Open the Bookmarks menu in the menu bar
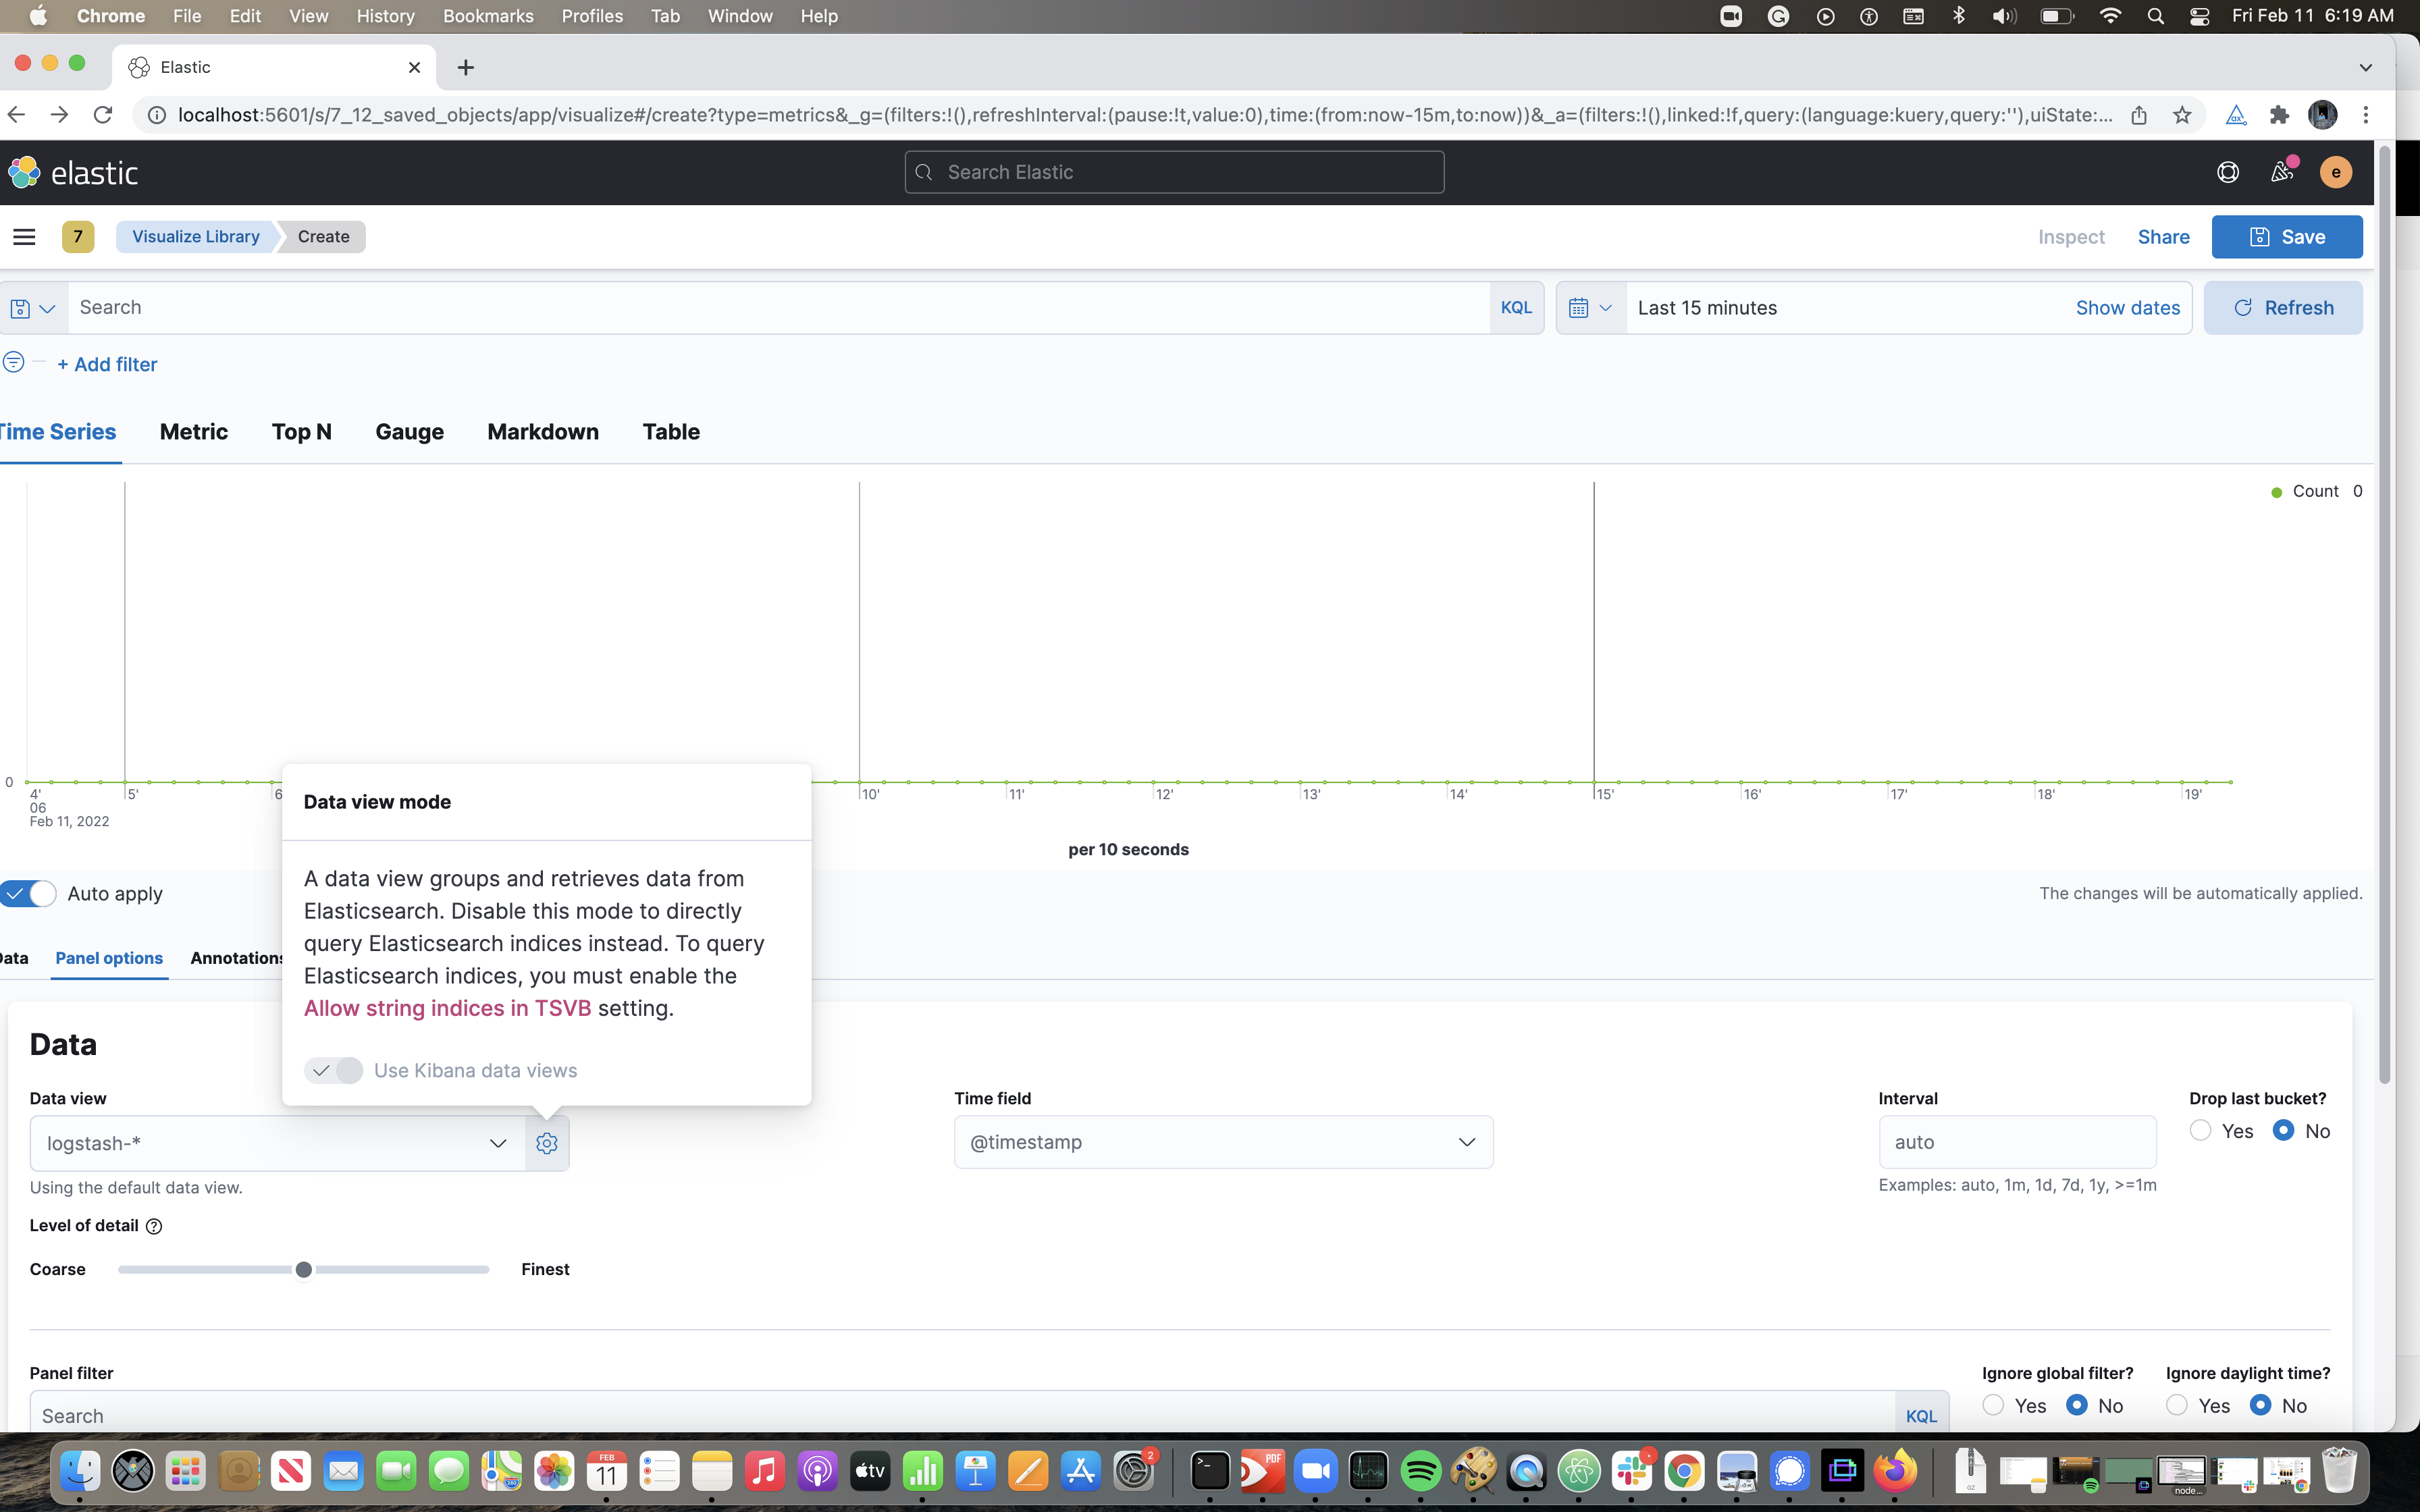The image size is (2420, 1512). pyautogui.click(x=487, y=16)
